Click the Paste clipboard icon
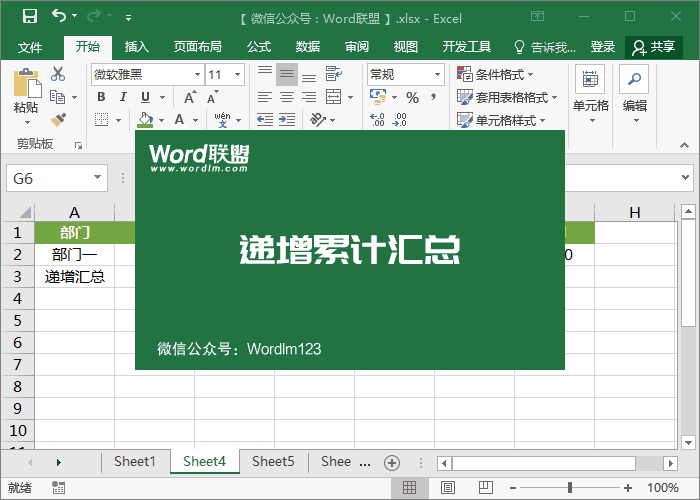The height and width of the screenshot is (500, 700). pos(26,88)
